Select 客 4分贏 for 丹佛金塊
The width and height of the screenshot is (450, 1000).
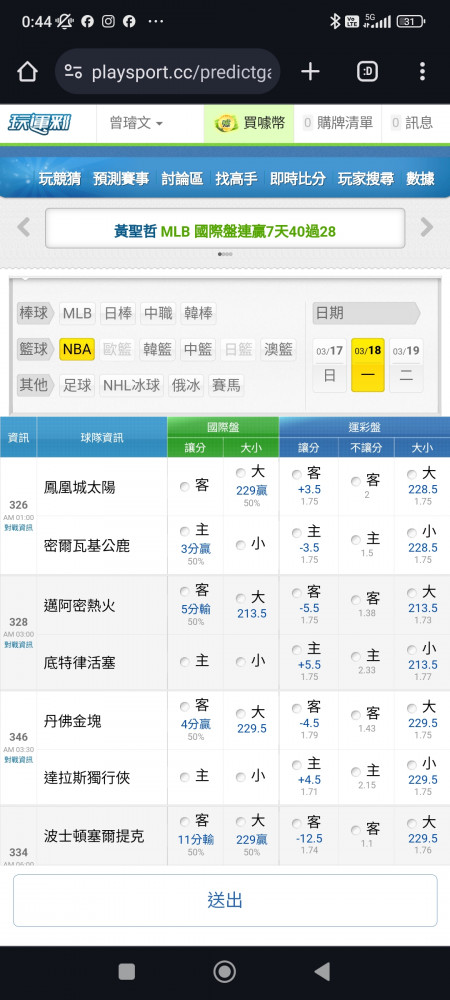coord(184,707)
